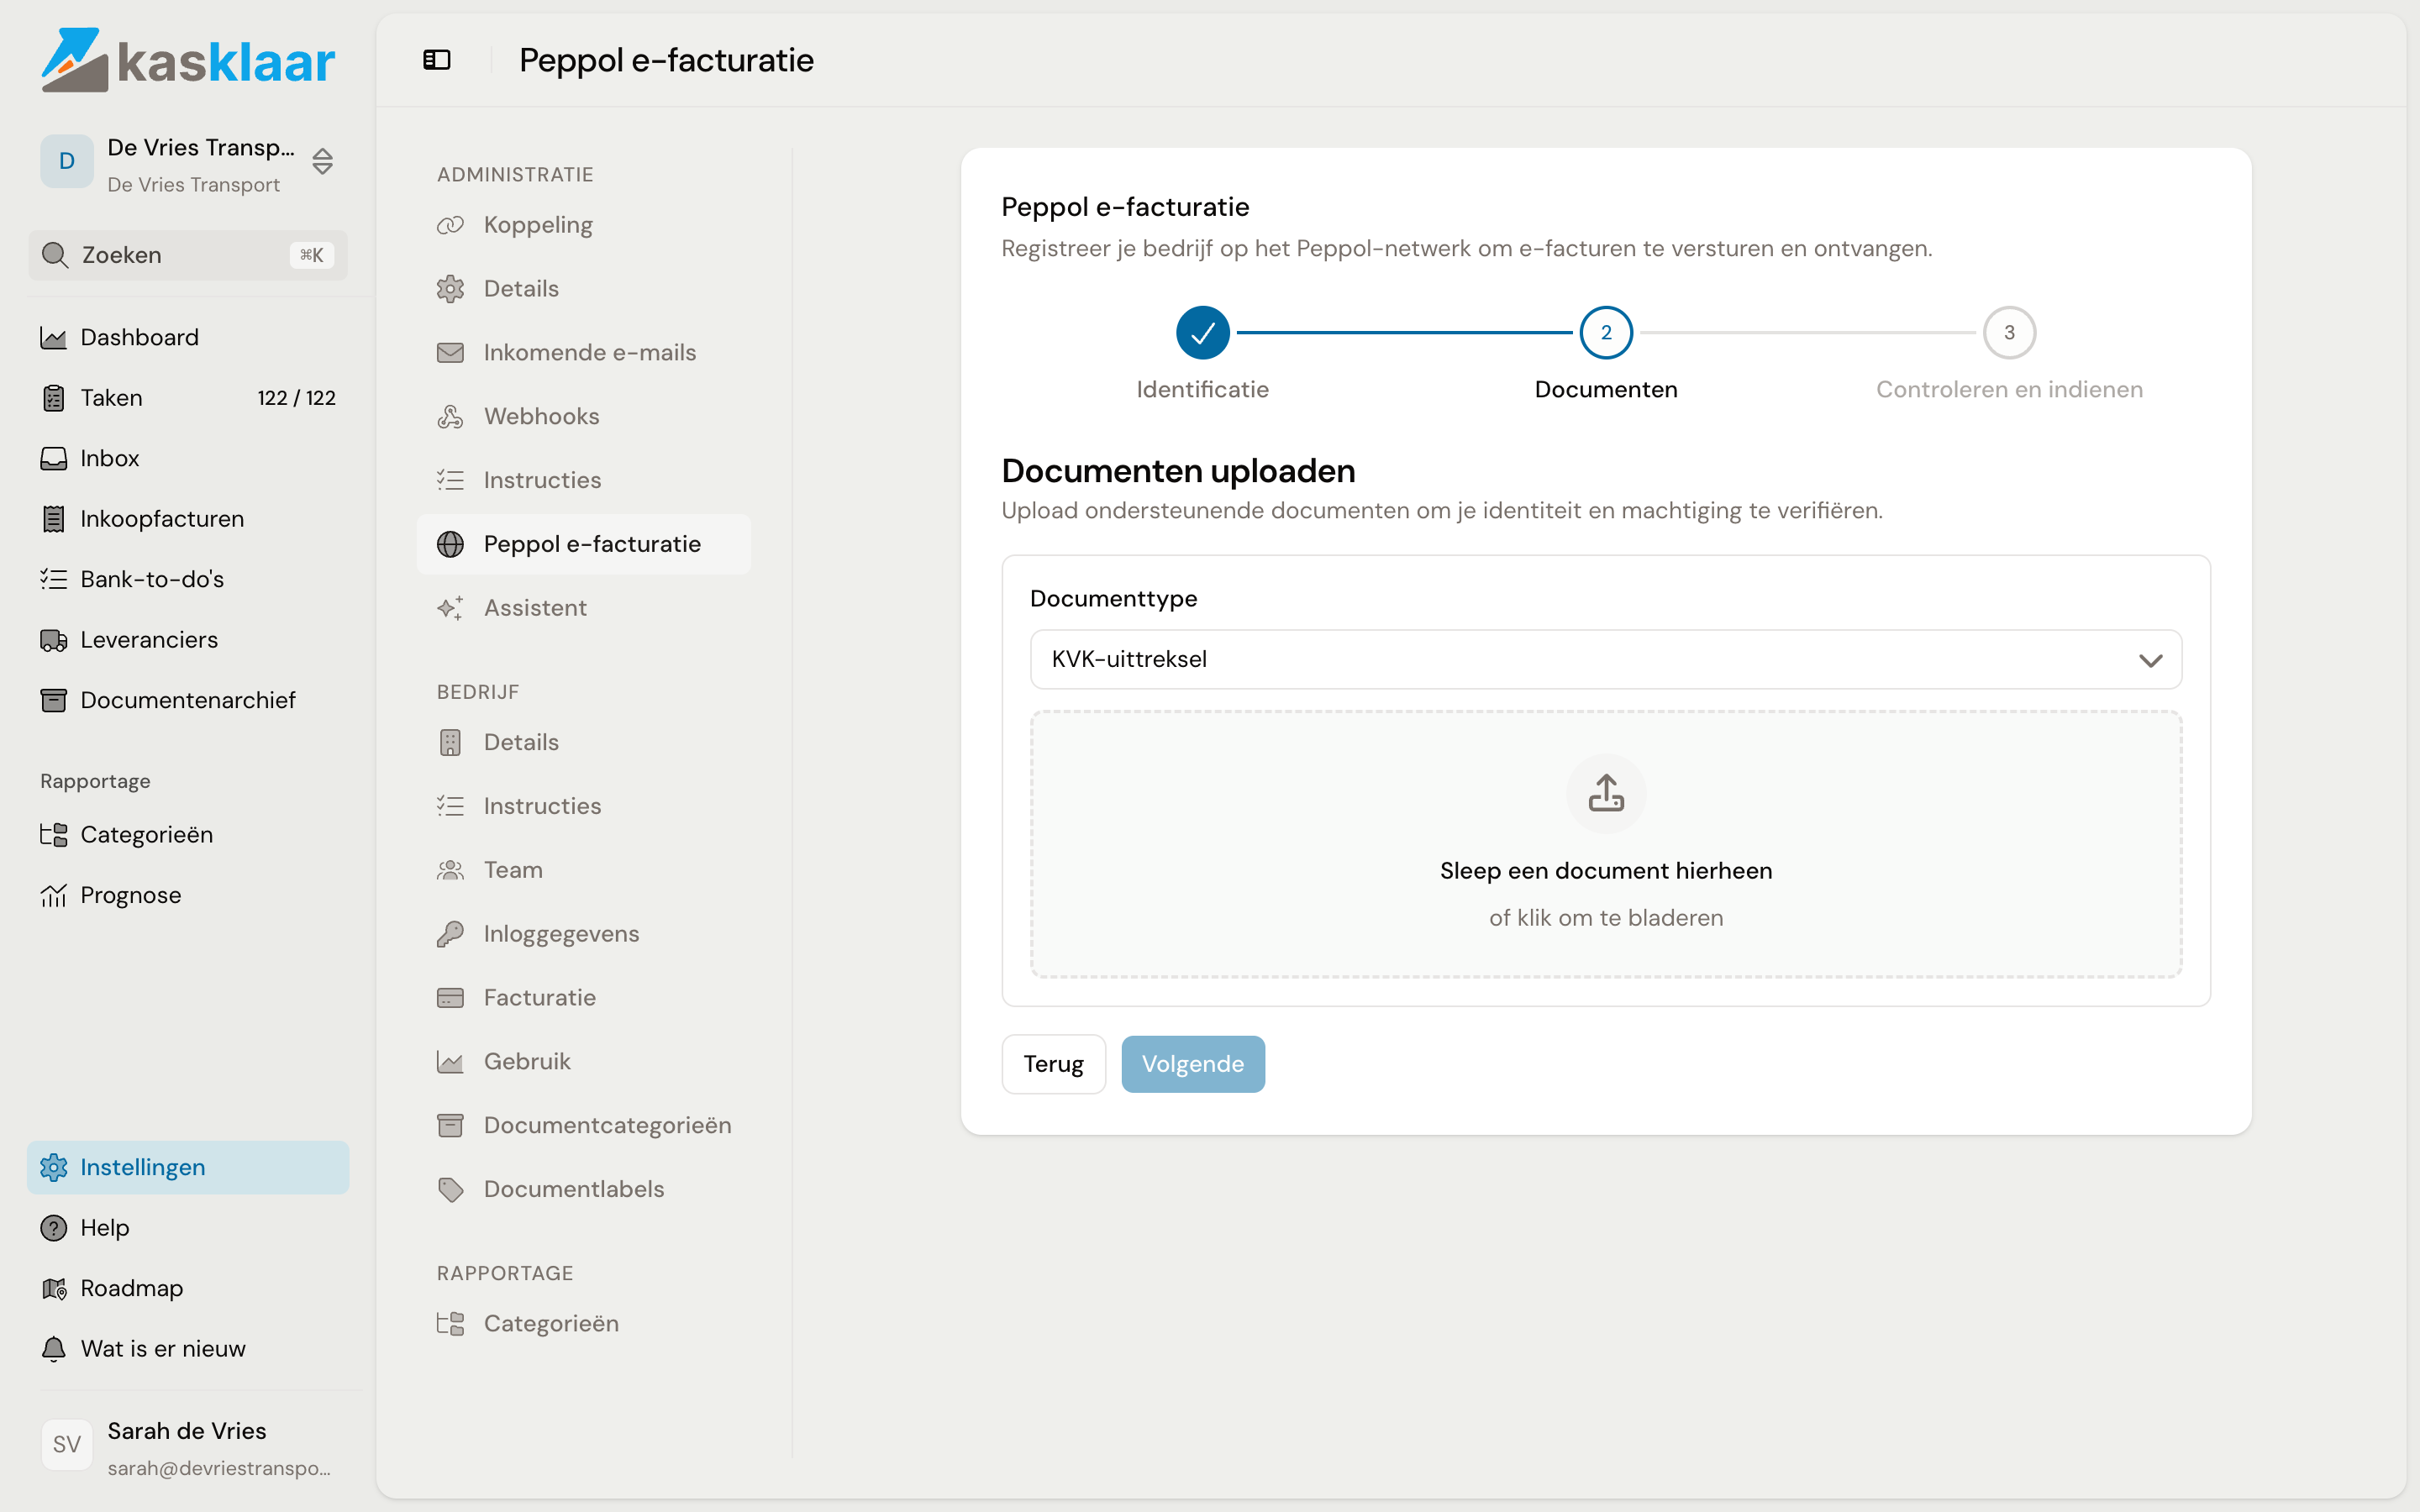The image size is (2420, 1512).
Task: Expand the De Vries Transport company switcher
Action: (x=188, y=162)
